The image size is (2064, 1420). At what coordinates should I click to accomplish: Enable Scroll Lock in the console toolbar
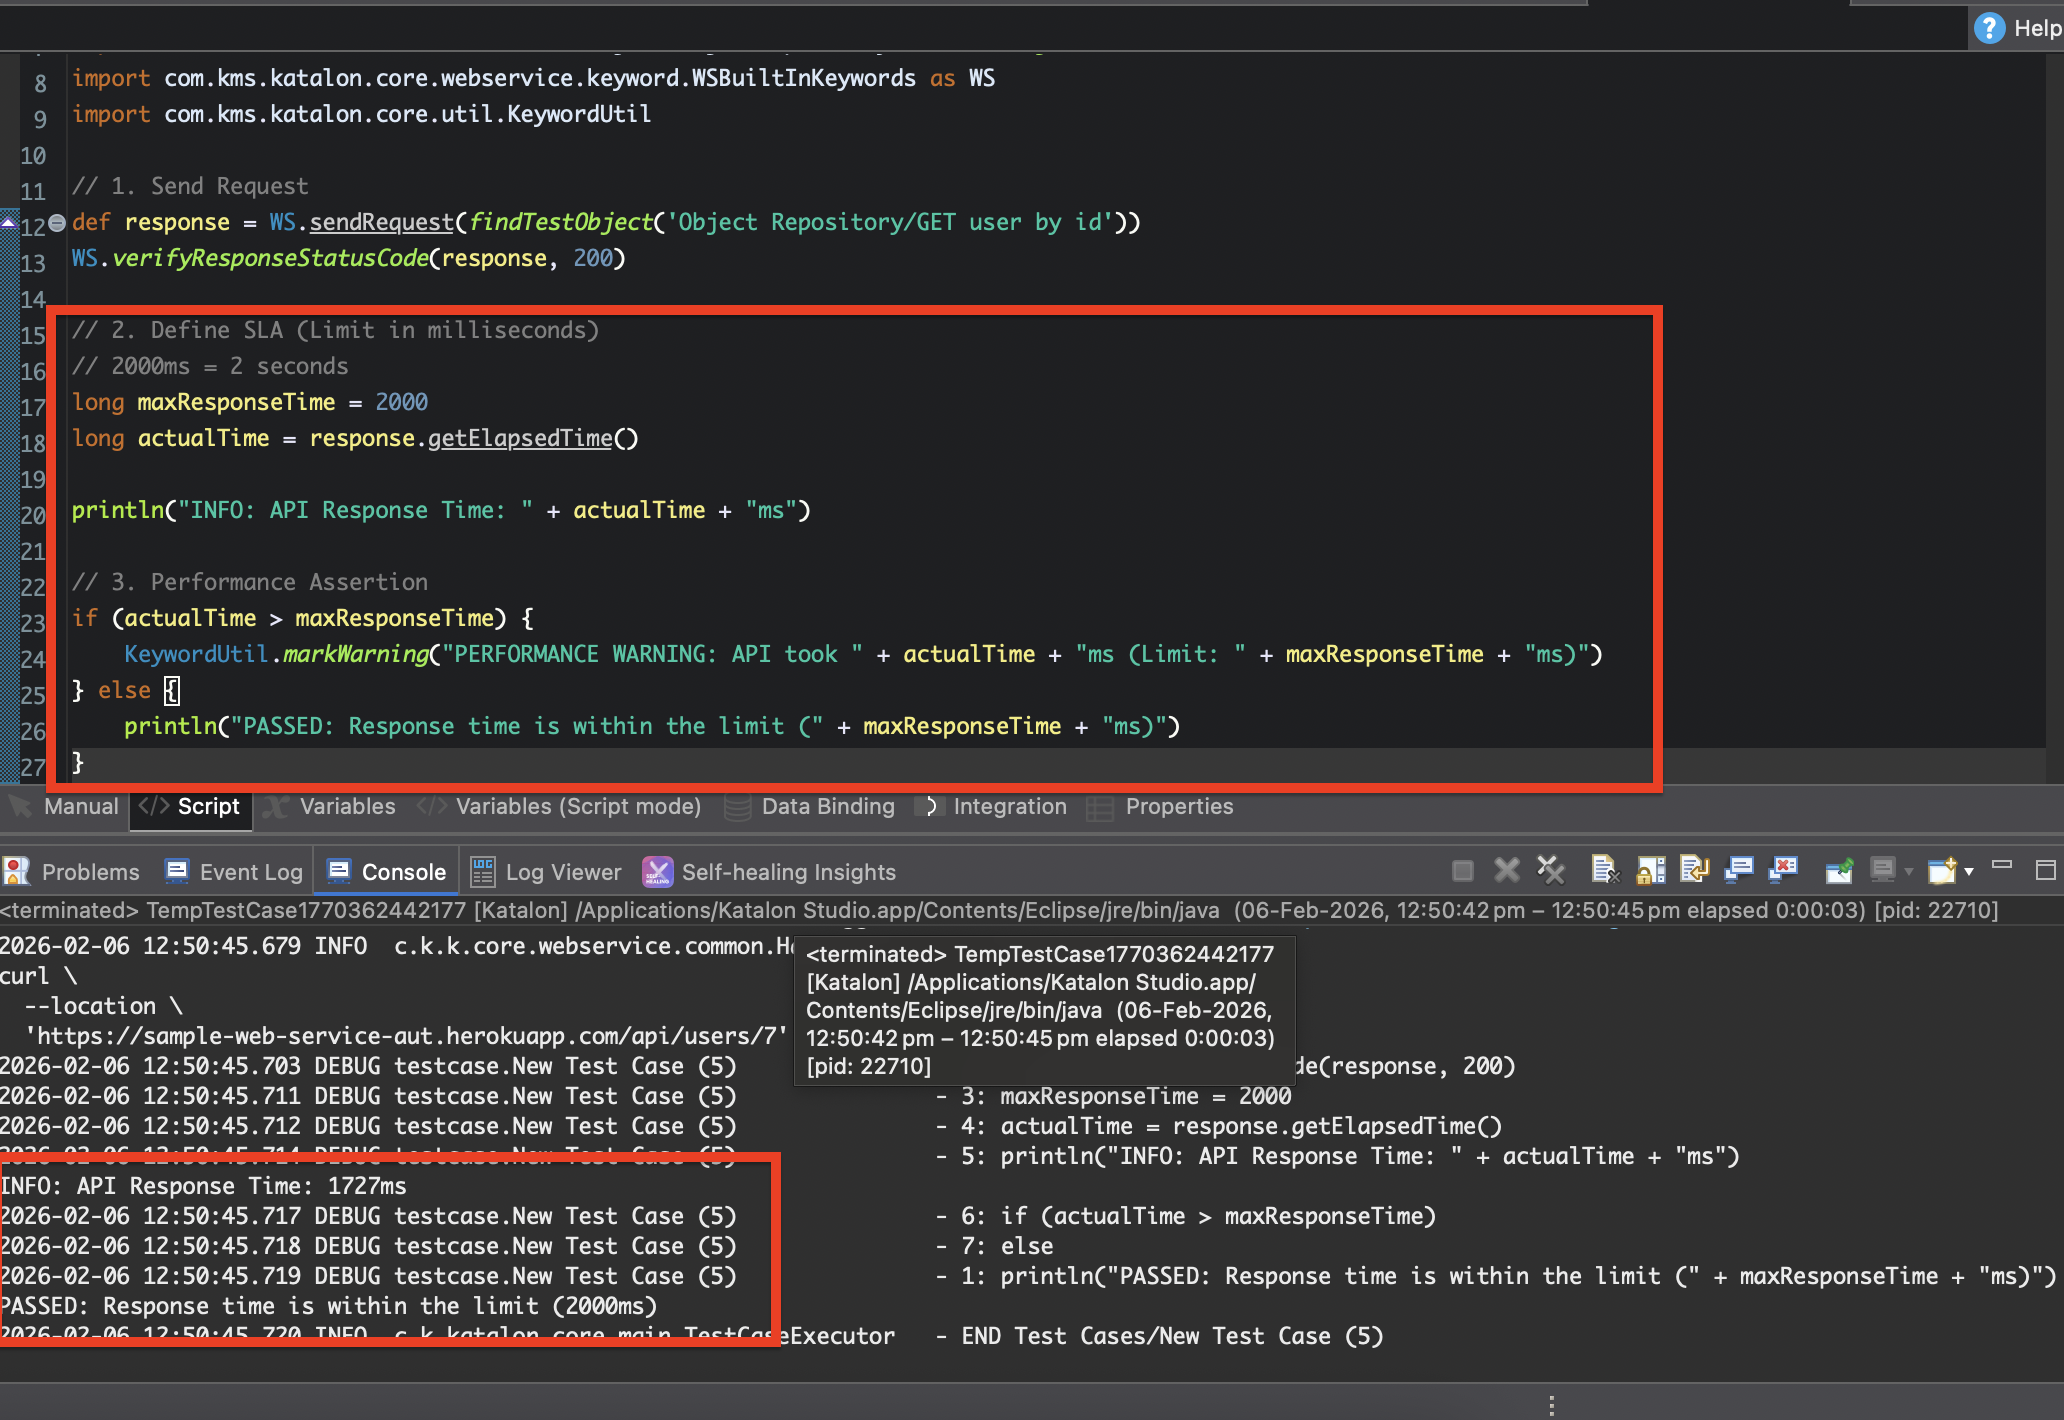[1650, 870]
